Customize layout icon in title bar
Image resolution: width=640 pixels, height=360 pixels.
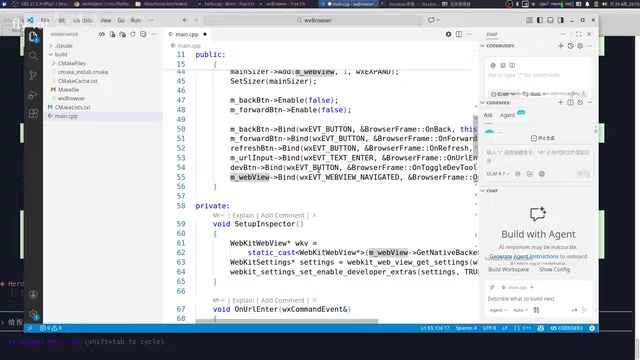[x=529, y=20]
